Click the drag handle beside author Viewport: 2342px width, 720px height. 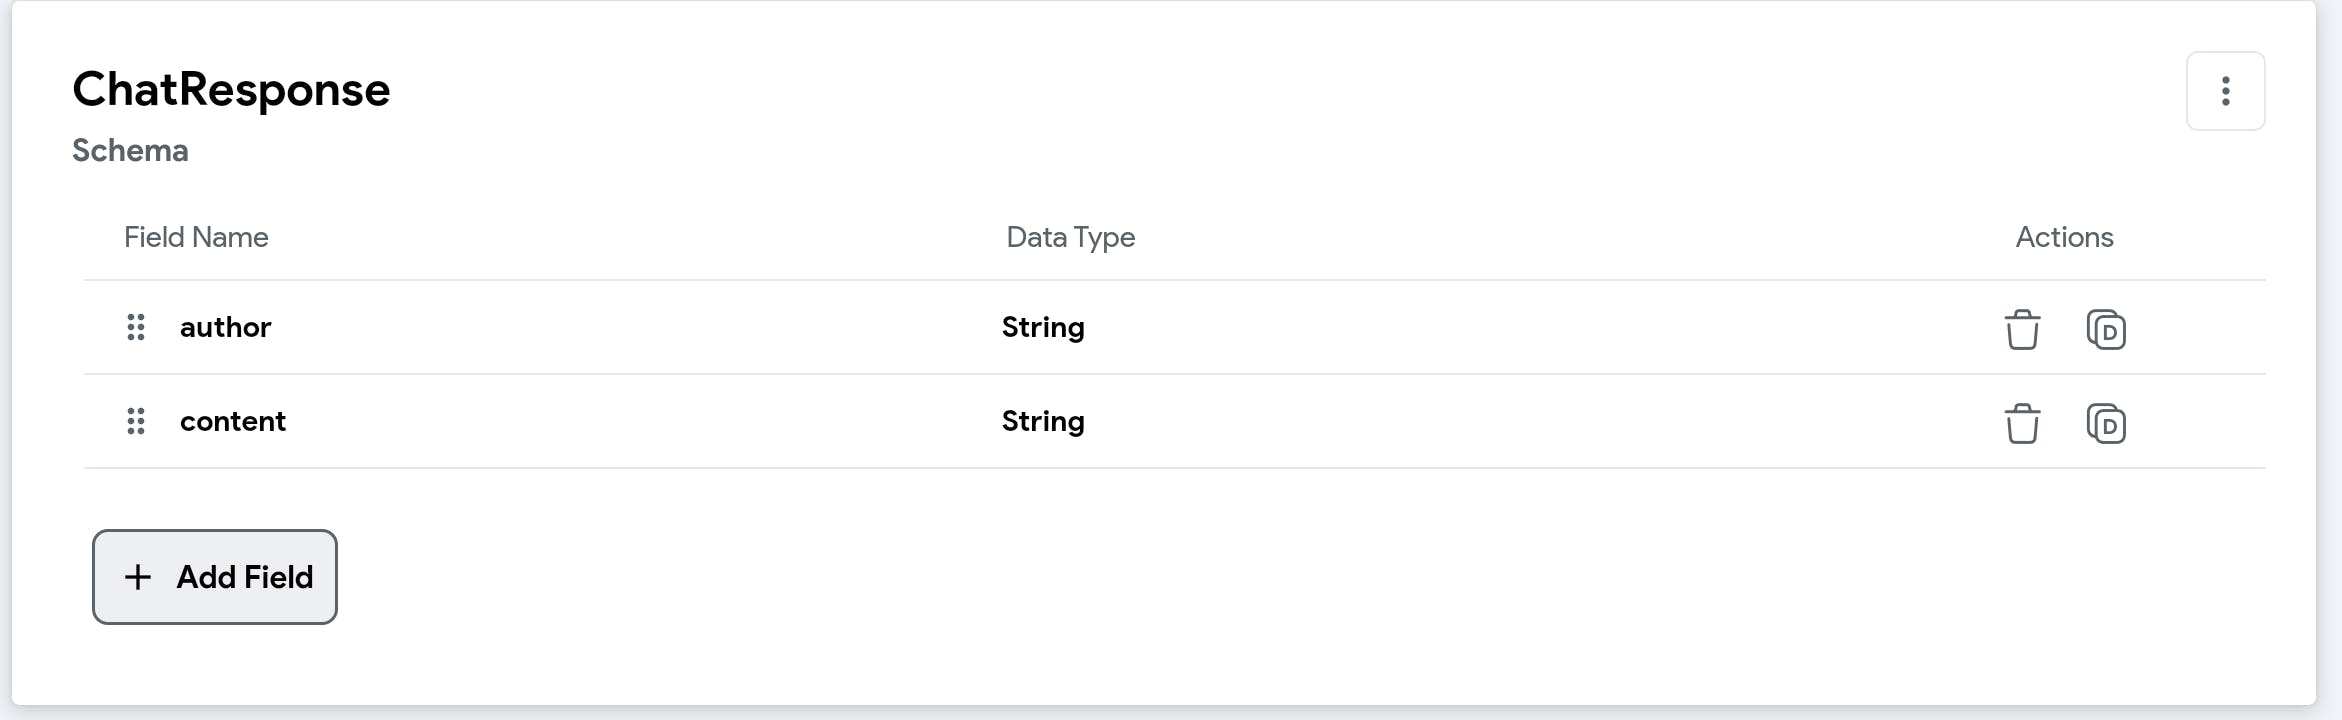pos(136,327)
